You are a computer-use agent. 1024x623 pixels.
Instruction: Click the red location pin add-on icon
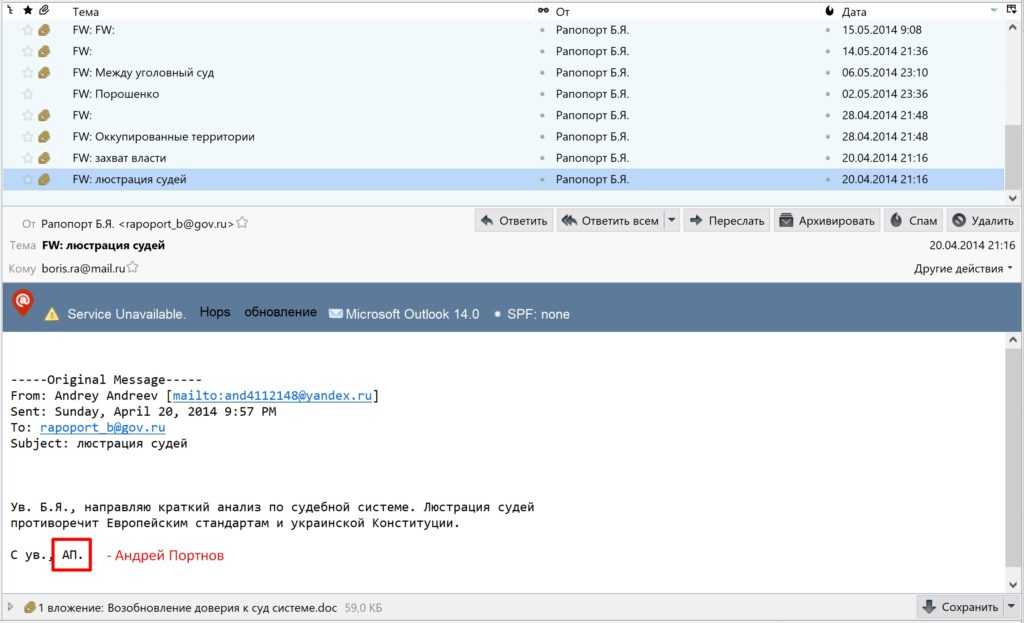pos(23,302)
